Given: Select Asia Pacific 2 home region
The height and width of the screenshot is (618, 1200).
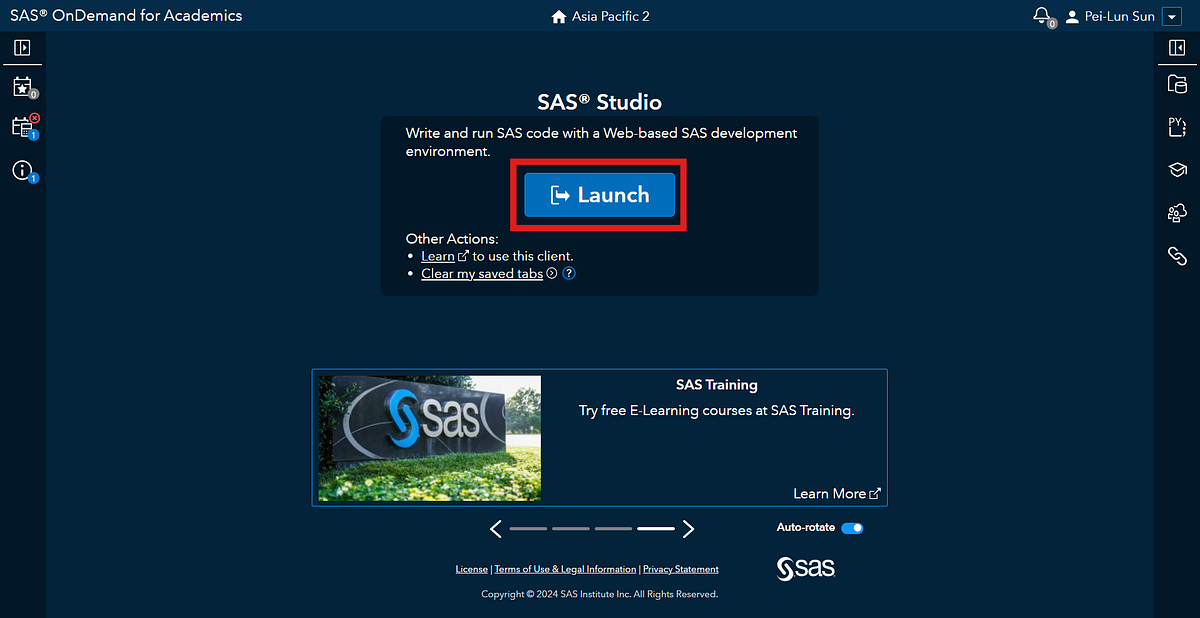Looking at the screenshot, I should 599,15.
